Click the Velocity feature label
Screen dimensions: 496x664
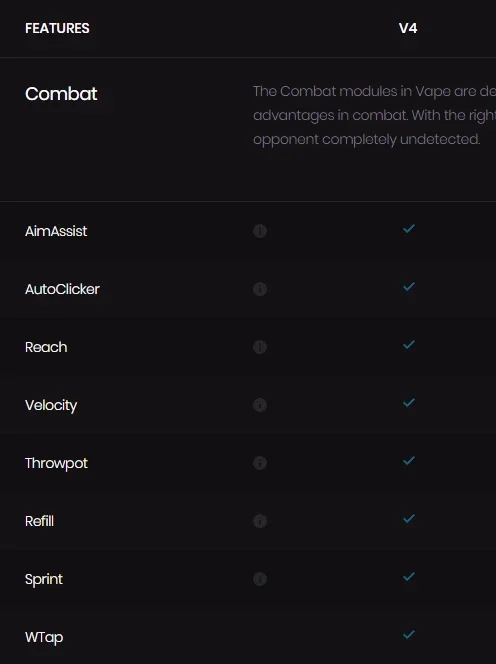tap(51, 405)
